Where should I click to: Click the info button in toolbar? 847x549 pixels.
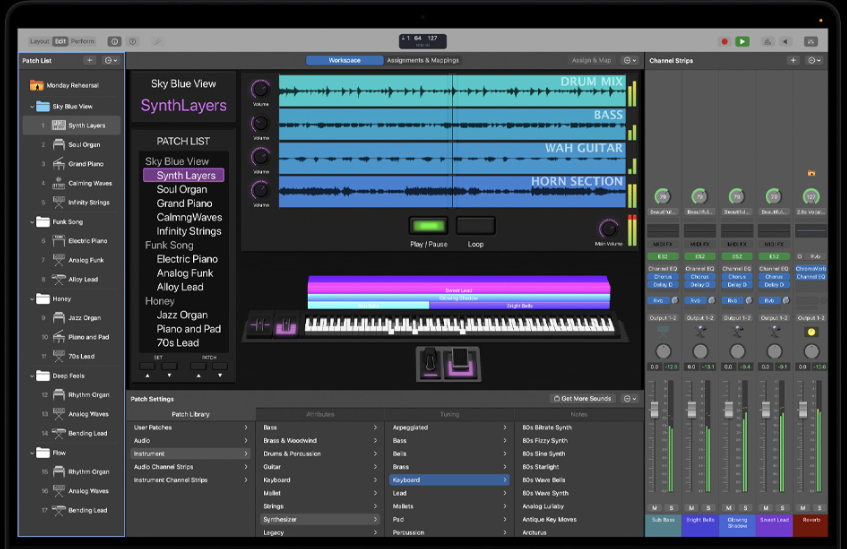pyautogui.click(x=114, y=41)
